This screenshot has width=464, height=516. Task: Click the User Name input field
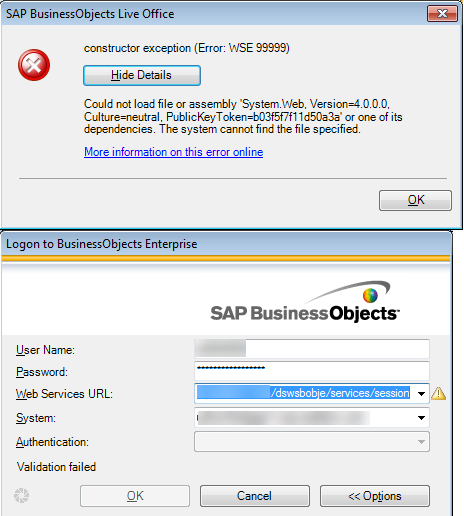click(x=312, y=349)
